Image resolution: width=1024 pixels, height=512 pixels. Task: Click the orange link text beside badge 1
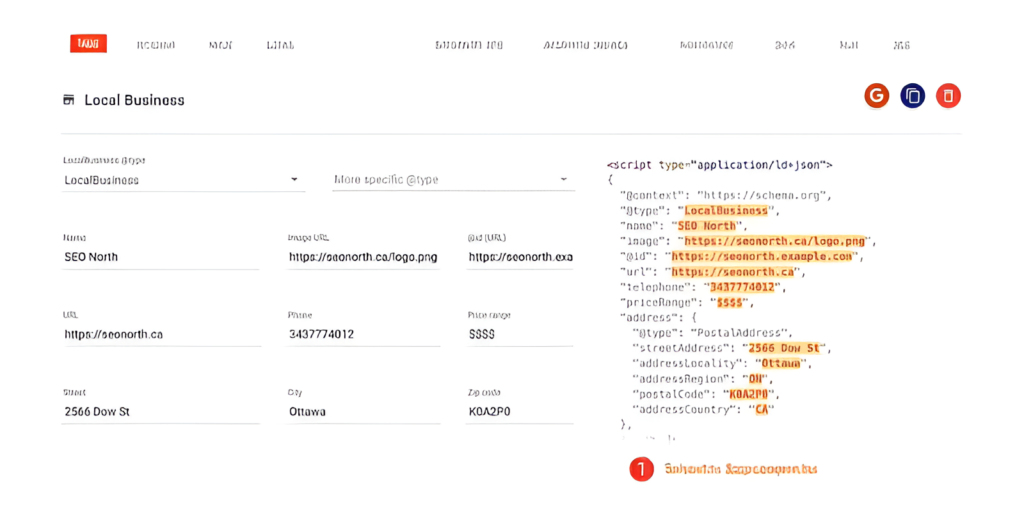coord(741,468)
